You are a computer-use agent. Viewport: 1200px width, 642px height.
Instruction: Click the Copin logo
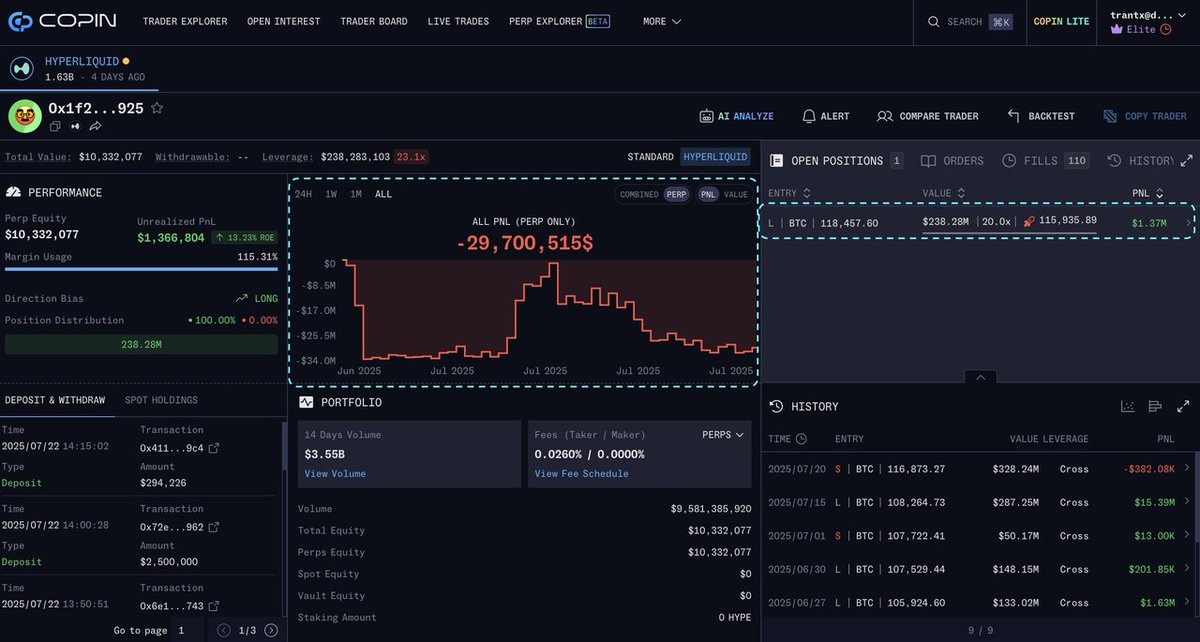pyautogui.click(x=63, y=21)
